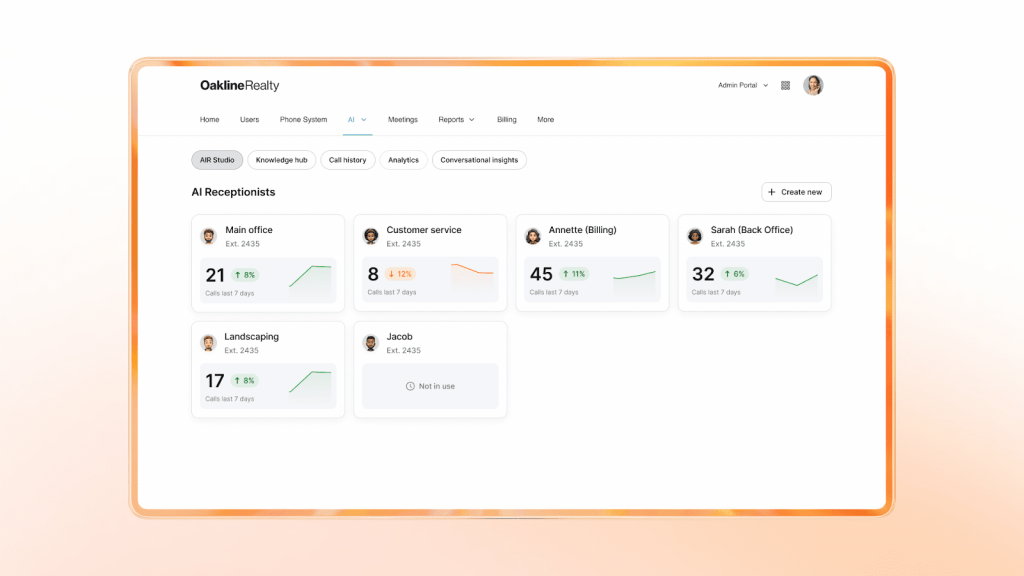
Task: Click the user profile picture top right
Action: tap(813, 85)
